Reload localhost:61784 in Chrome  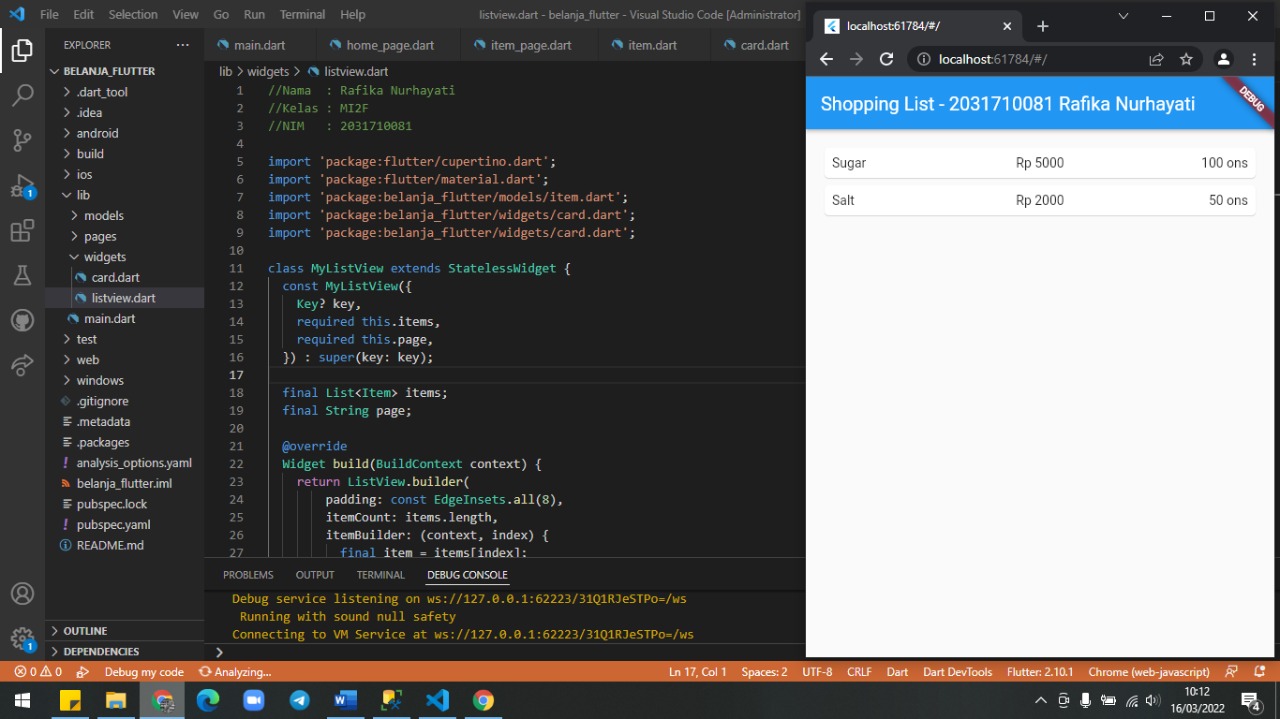coord(886,59)
